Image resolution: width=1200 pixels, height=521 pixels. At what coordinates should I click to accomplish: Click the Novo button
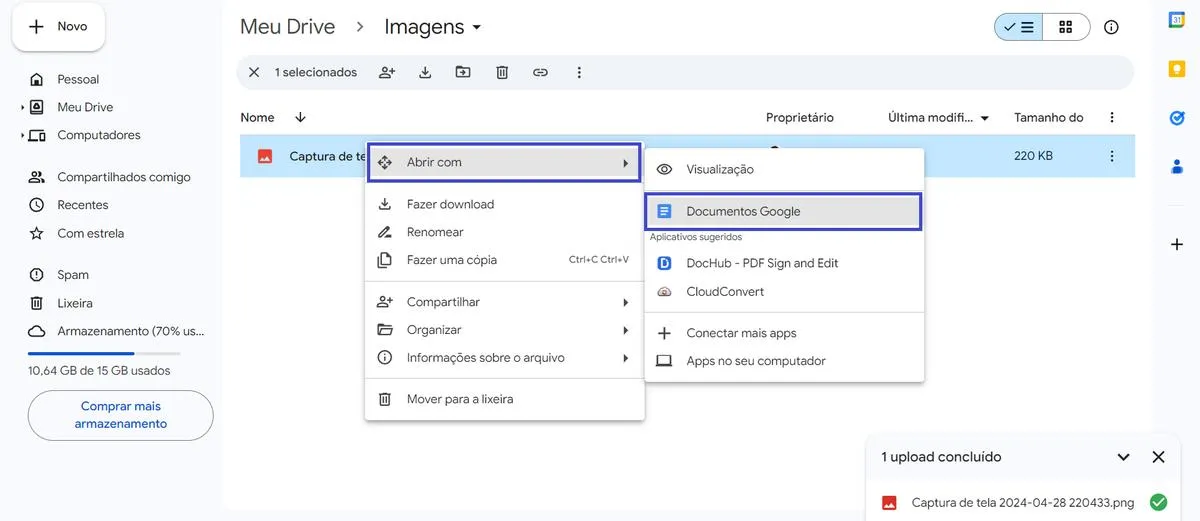(x=58, y=27)
